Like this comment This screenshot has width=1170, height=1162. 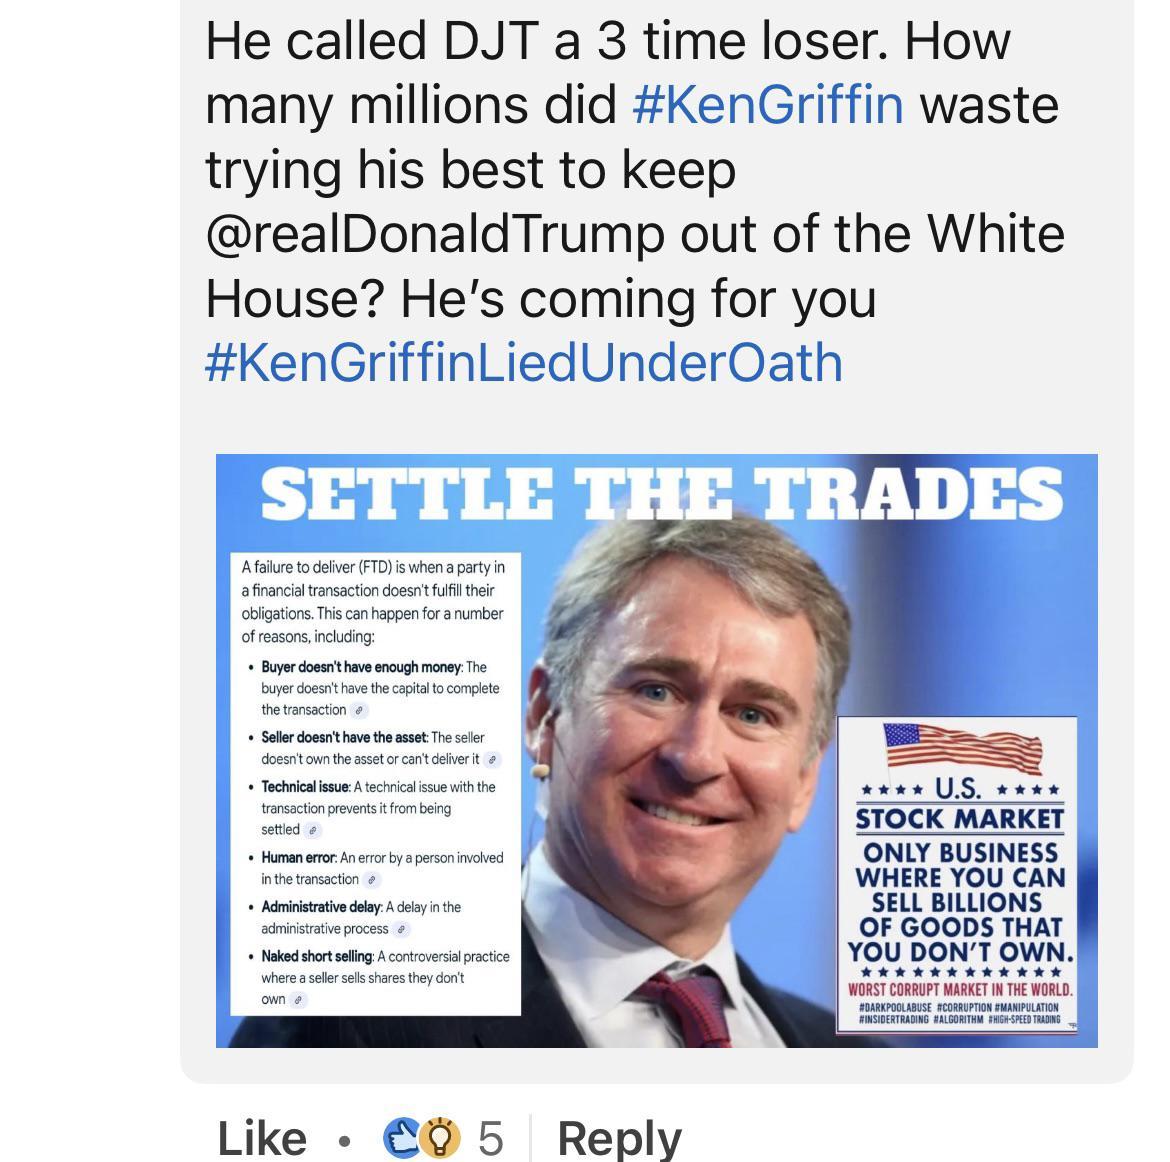pyautogui.click(x=262, y=1138)
